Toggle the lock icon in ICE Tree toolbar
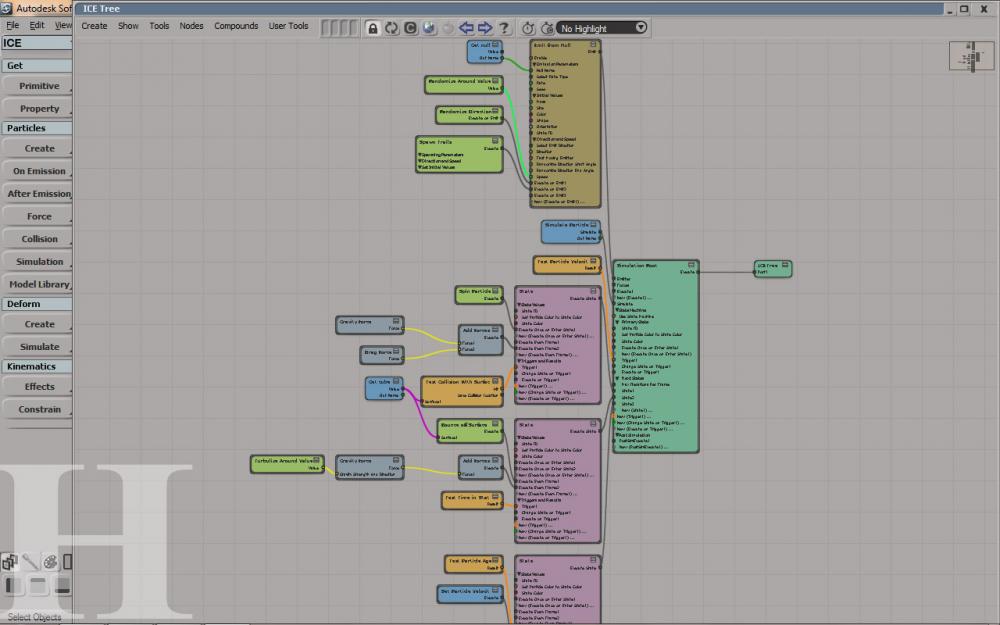 (372, 28)
